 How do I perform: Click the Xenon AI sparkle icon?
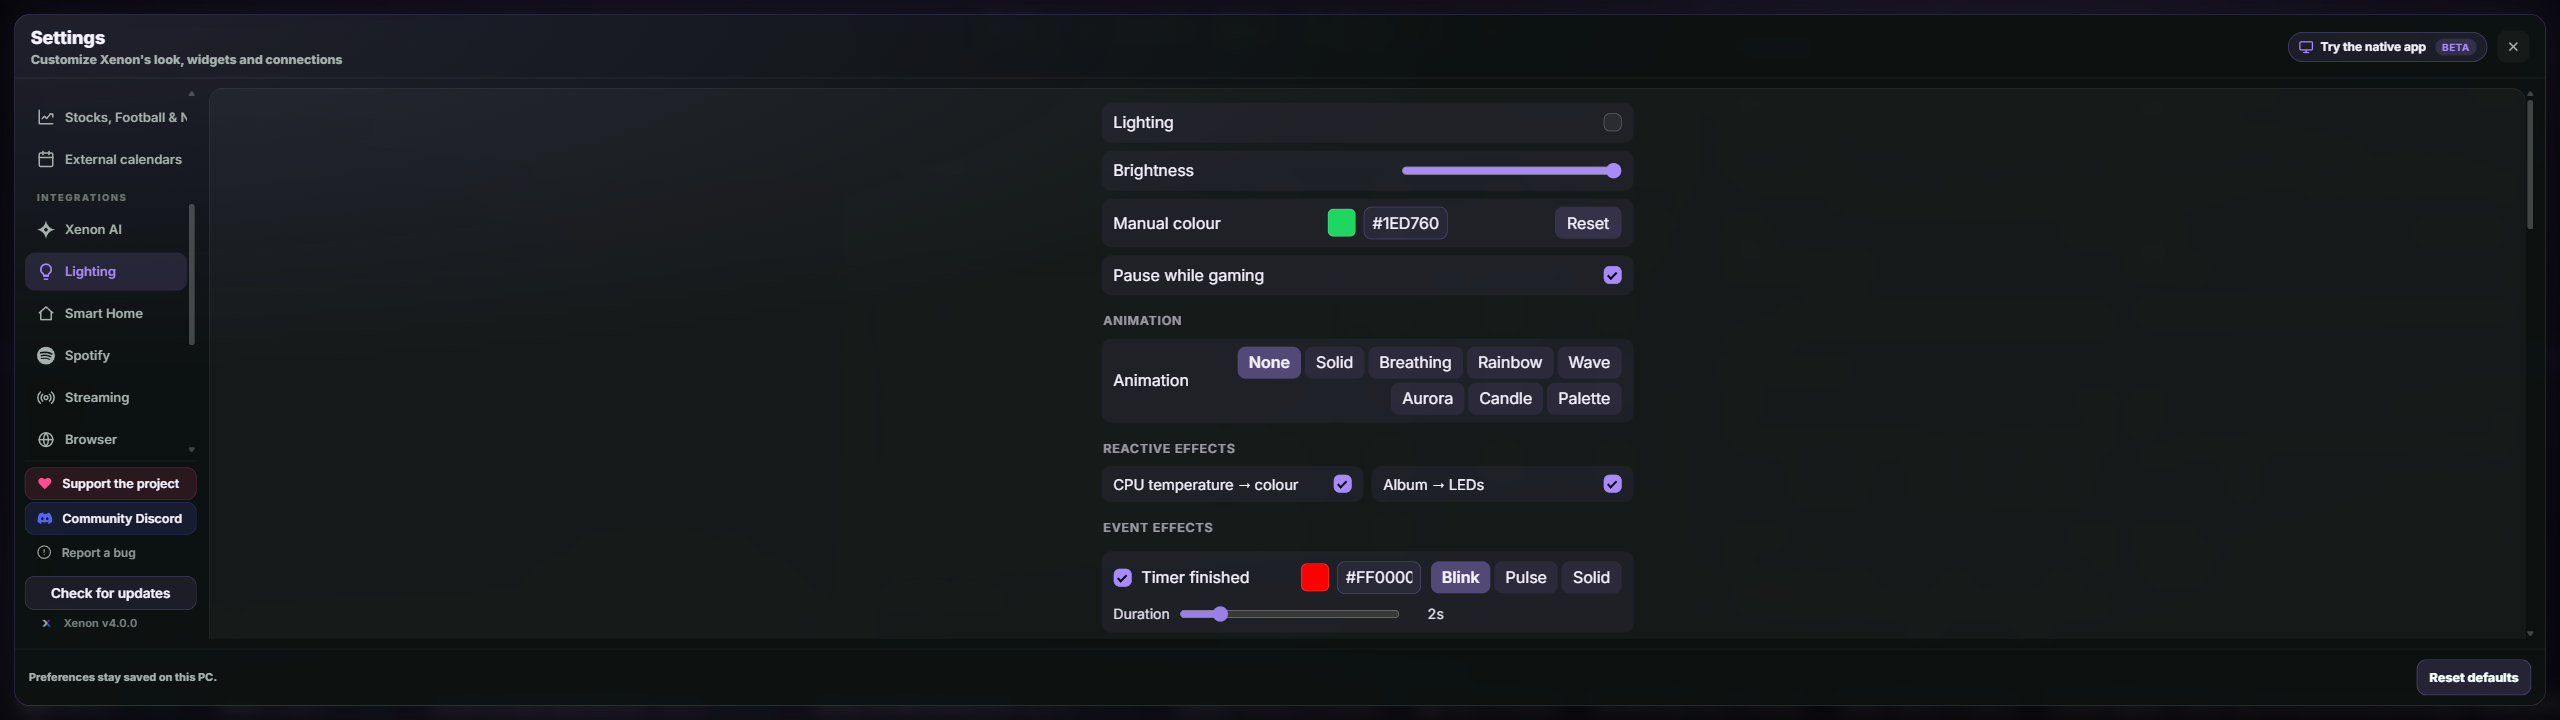(46, 229)
